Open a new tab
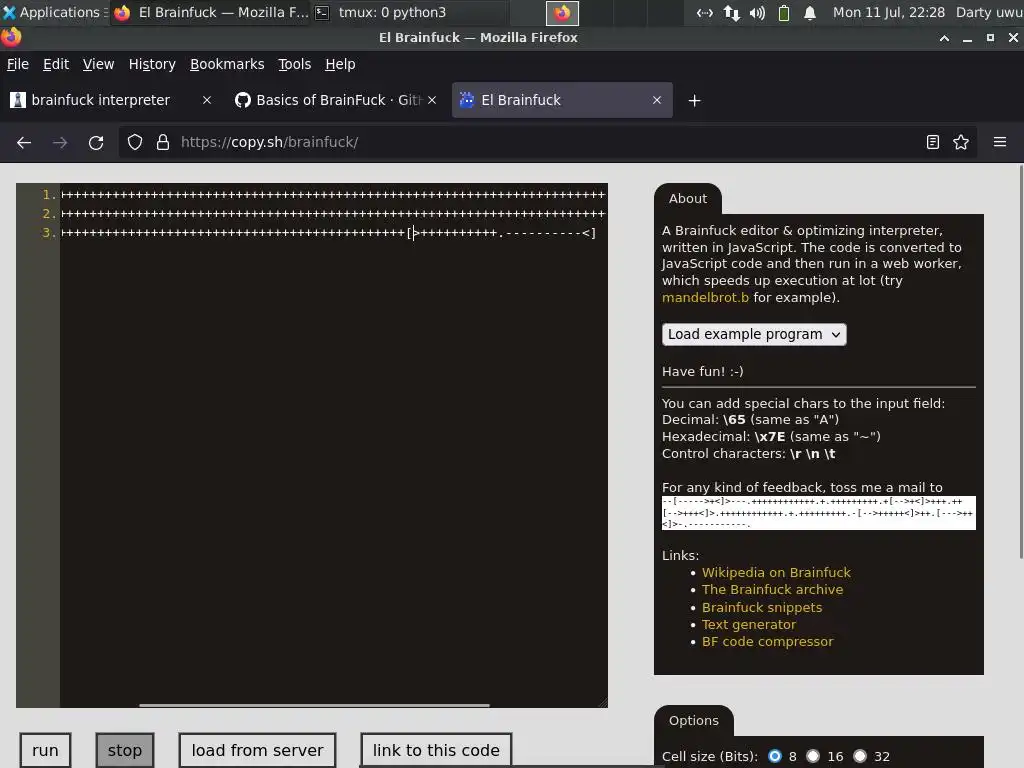 (694, 101)
